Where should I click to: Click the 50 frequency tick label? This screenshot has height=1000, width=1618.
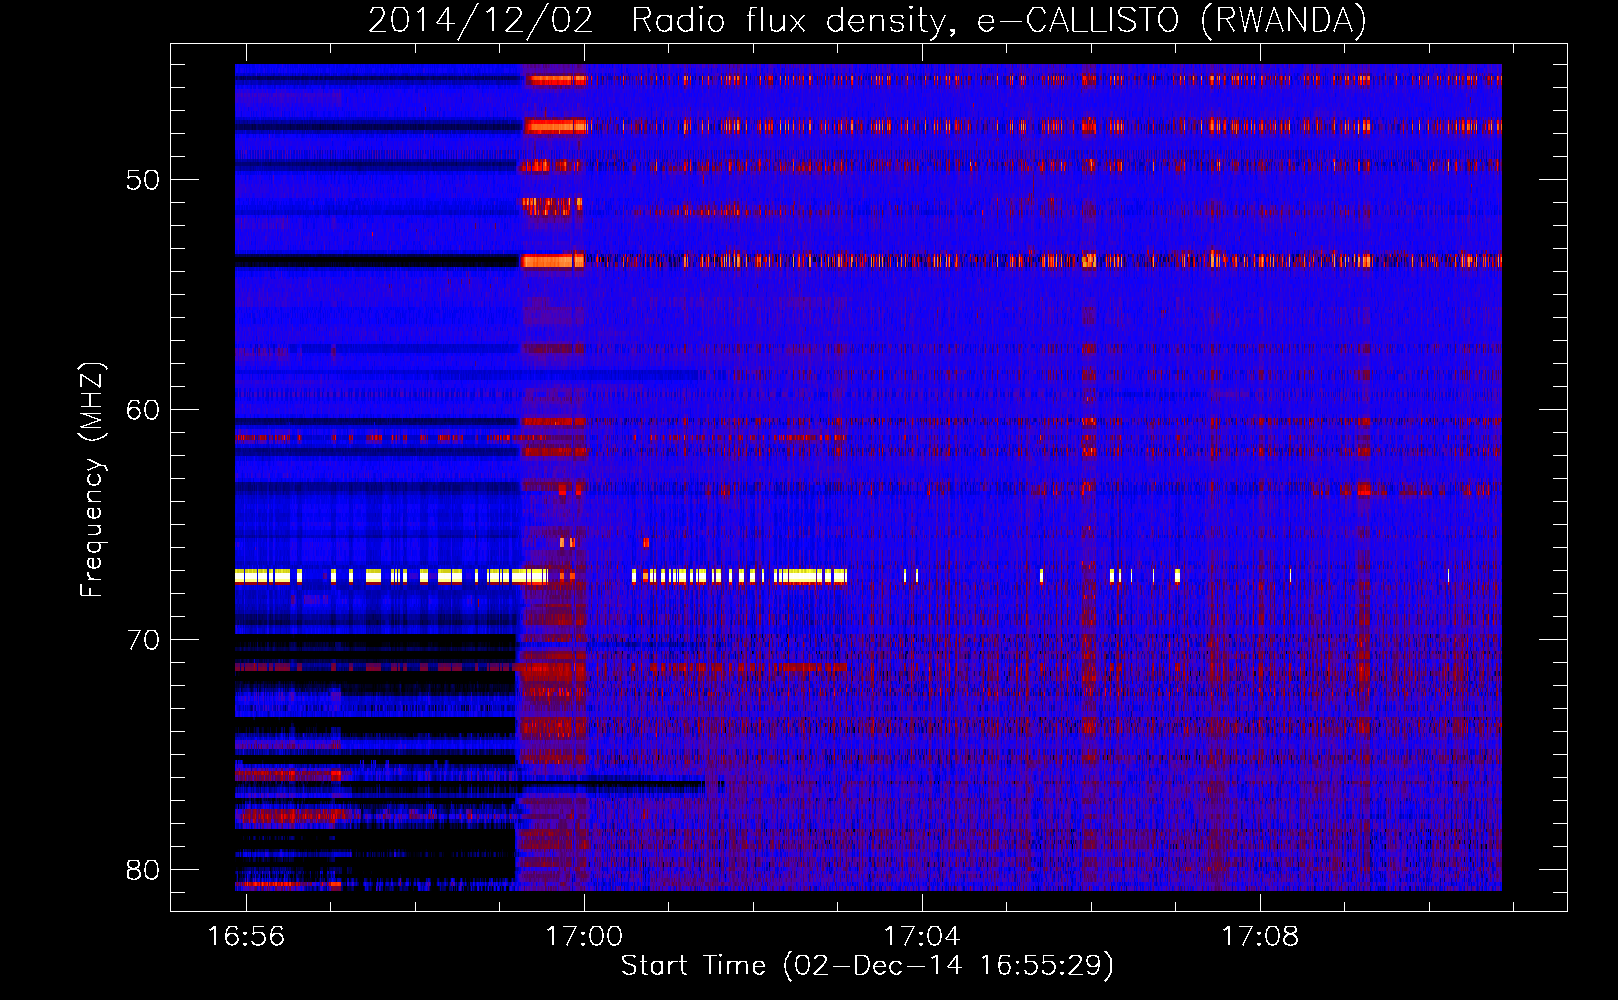tap(143, 180)
